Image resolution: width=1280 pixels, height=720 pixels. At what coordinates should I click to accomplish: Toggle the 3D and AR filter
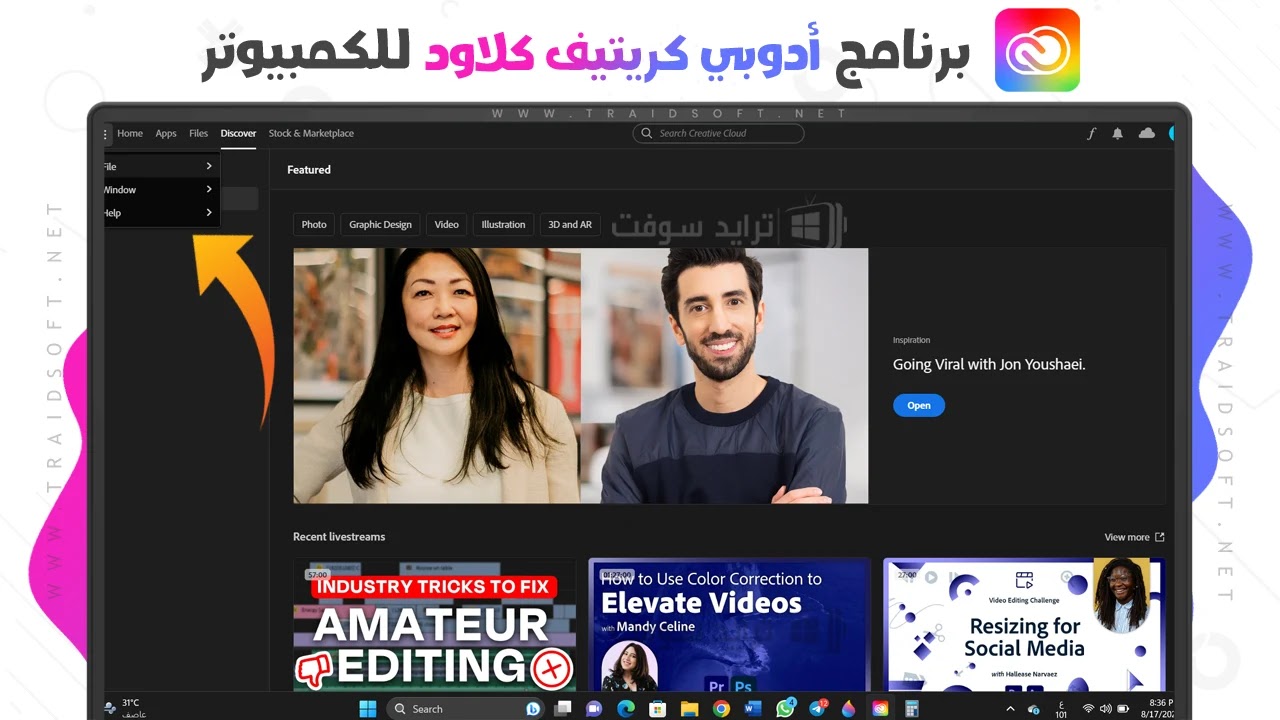(569, 224)
